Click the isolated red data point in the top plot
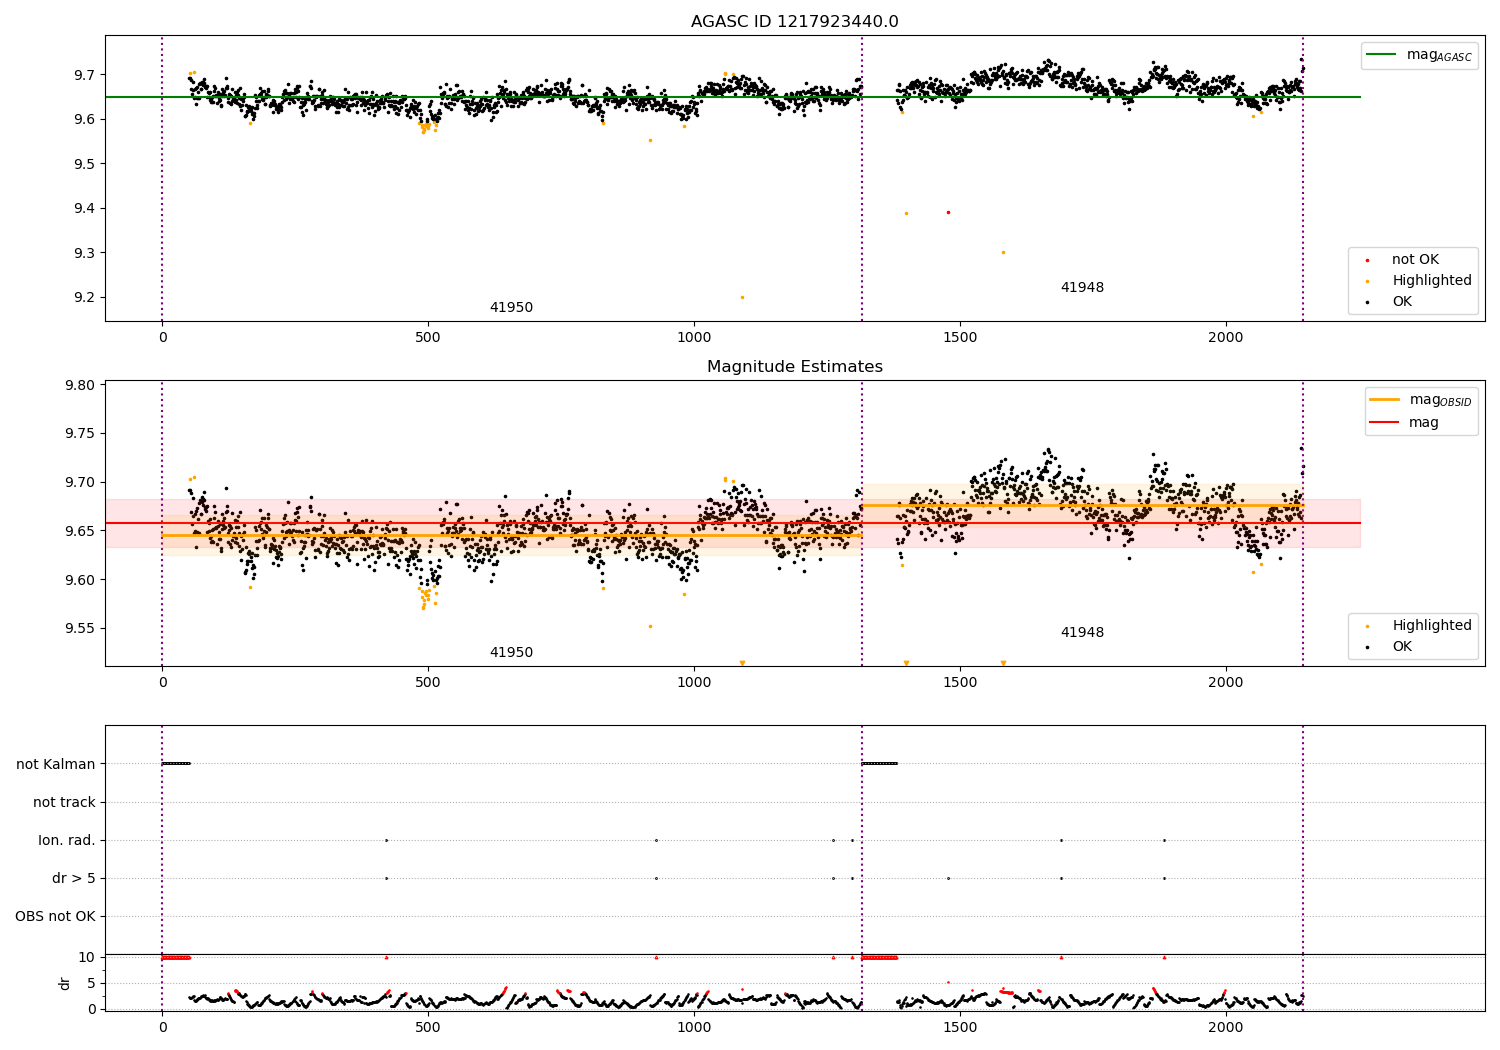The width and height of the screenshot is (1500, 1050). point(948,212)
